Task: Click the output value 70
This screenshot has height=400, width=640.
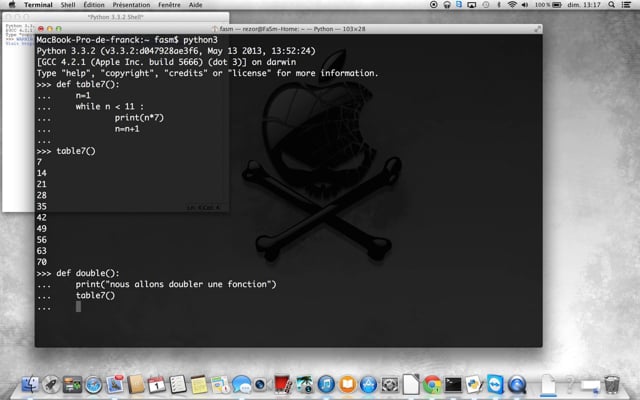Action: (x=42, y=262)
